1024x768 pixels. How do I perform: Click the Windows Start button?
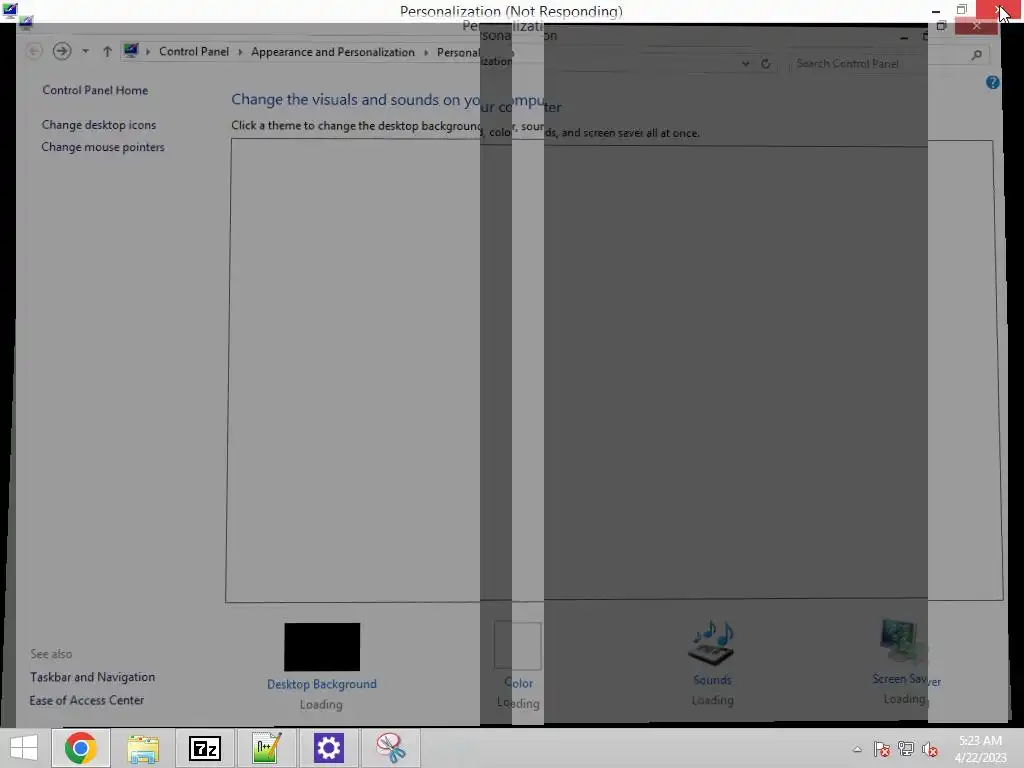tap(24, 748)
